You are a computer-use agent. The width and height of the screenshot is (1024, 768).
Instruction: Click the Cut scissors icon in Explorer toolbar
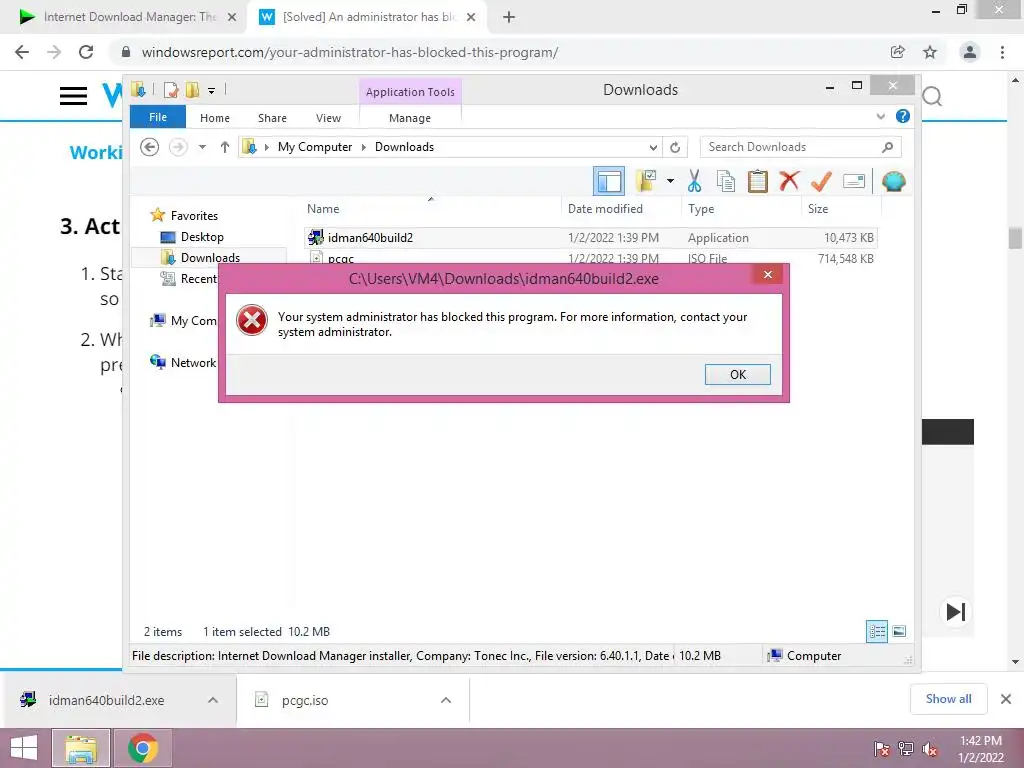pyautogui.click(x=694, y=181)
